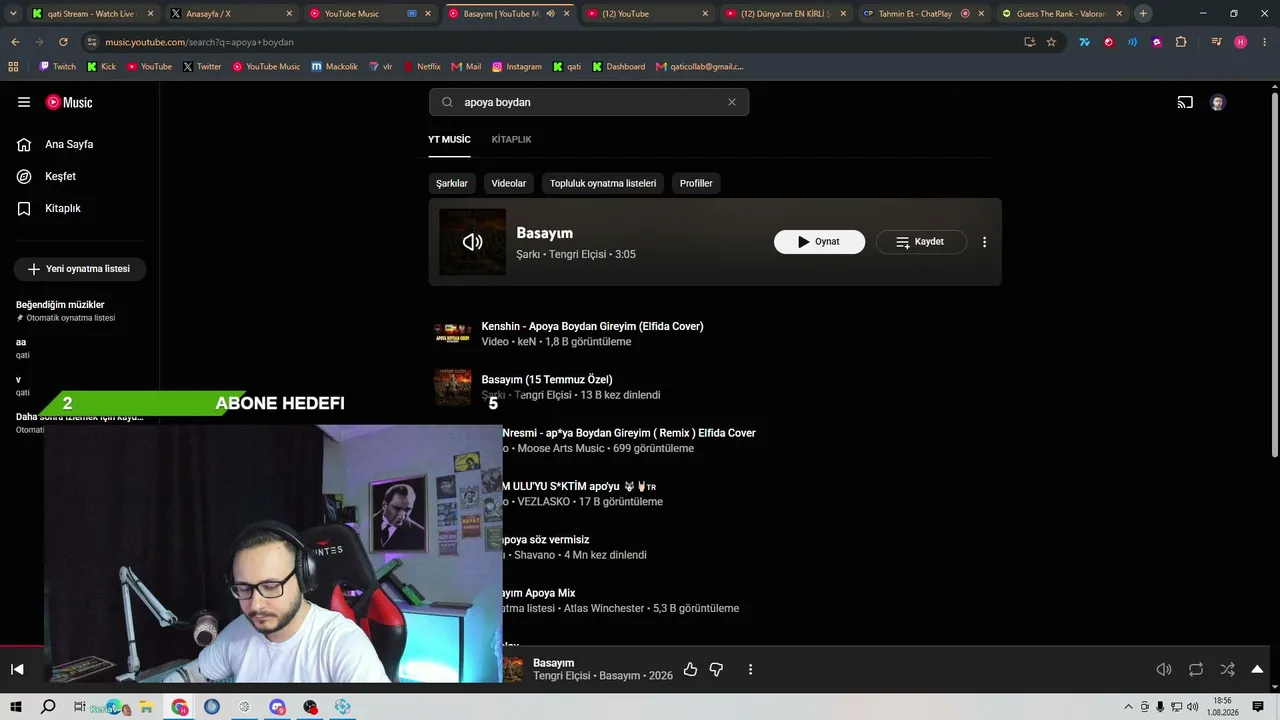1280x720 pixels.
Task: Open Chrome media controls icon
Action: coord(1216,42)
